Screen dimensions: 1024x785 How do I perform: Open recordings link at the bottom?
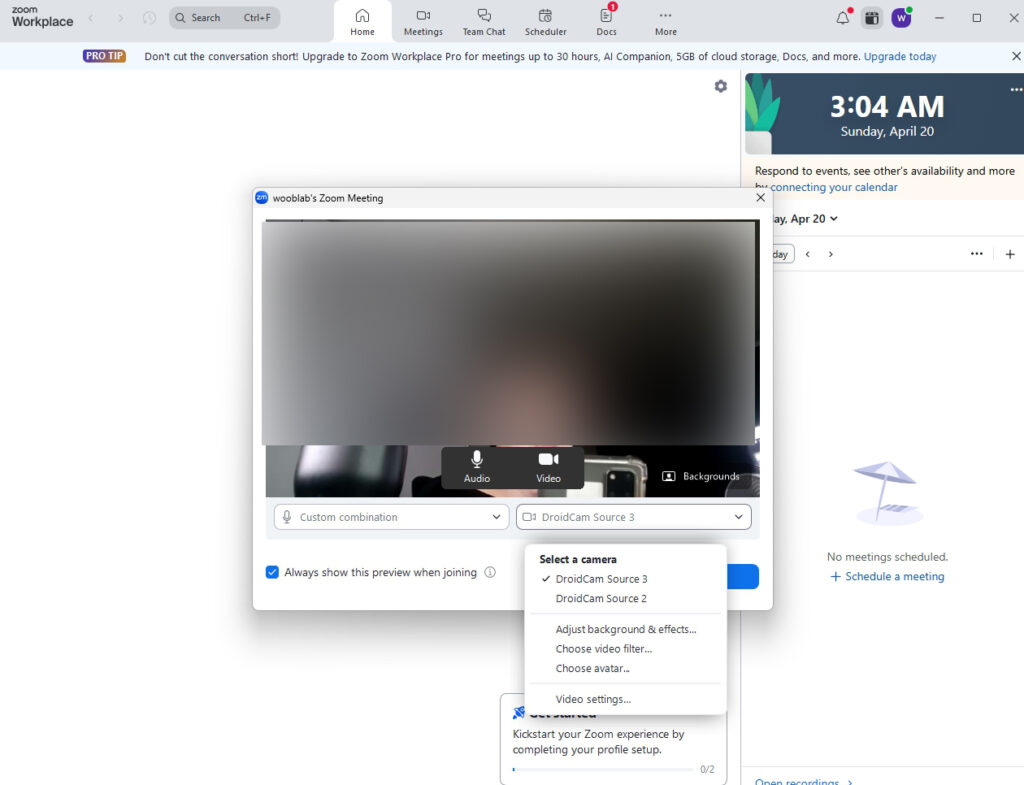[x=803, y=780]
